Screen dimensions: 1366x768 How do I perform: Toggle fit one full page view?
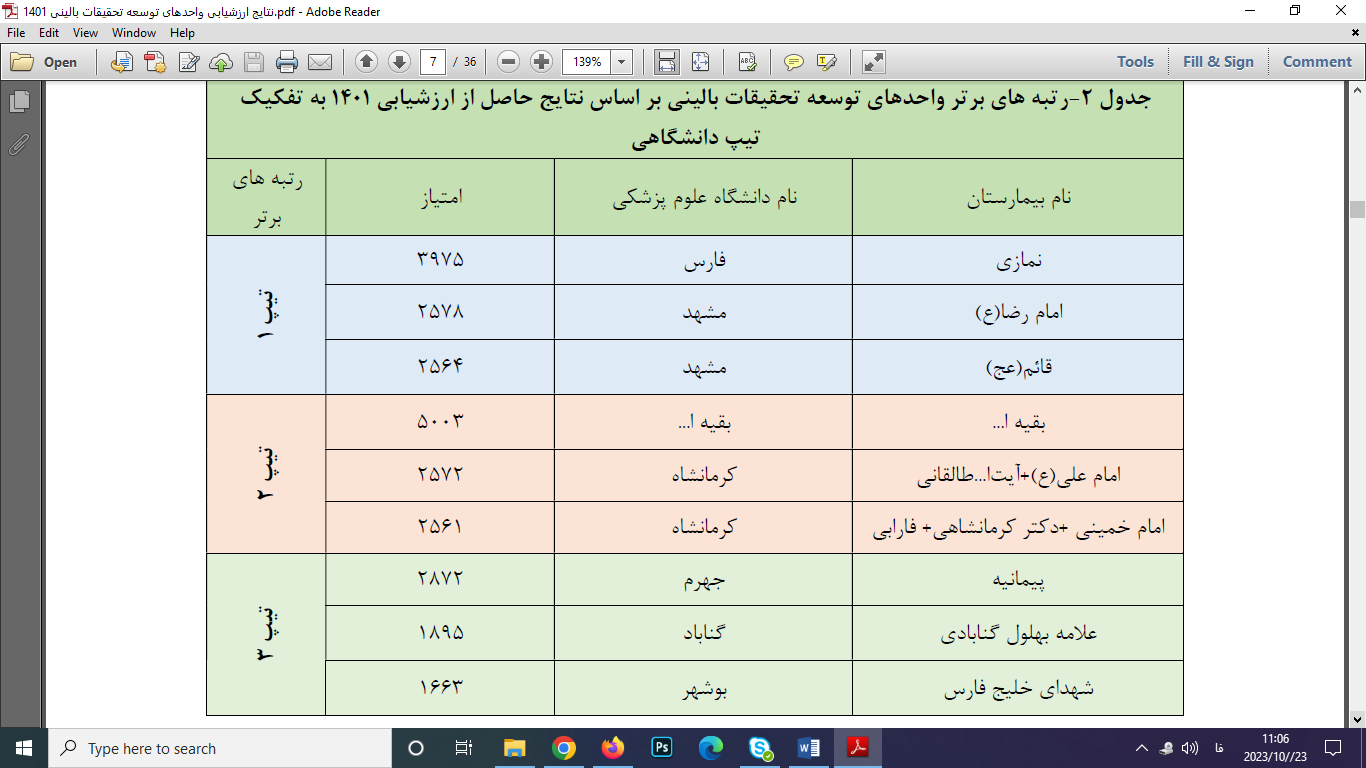(700, 62)
